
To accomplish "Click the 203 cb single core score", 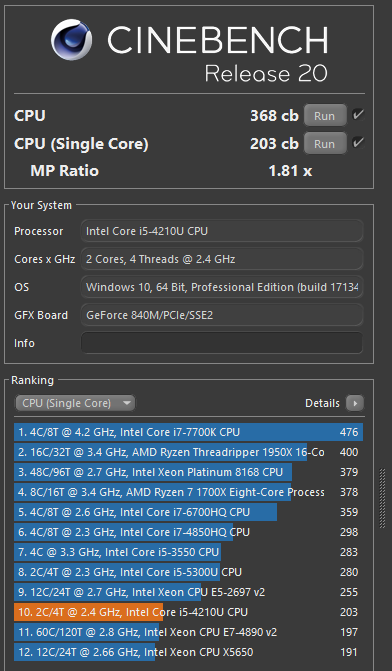I will click(x=274, y=144).
